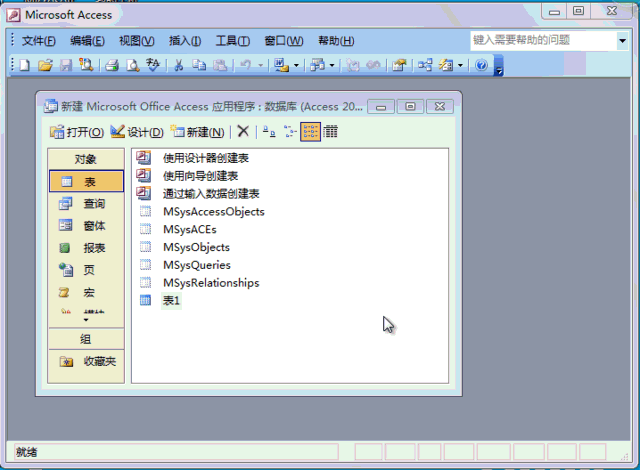The width and height of the screenshot is (640, 470).
Task: Open a file with the folder icon
Action: point(45,65)
